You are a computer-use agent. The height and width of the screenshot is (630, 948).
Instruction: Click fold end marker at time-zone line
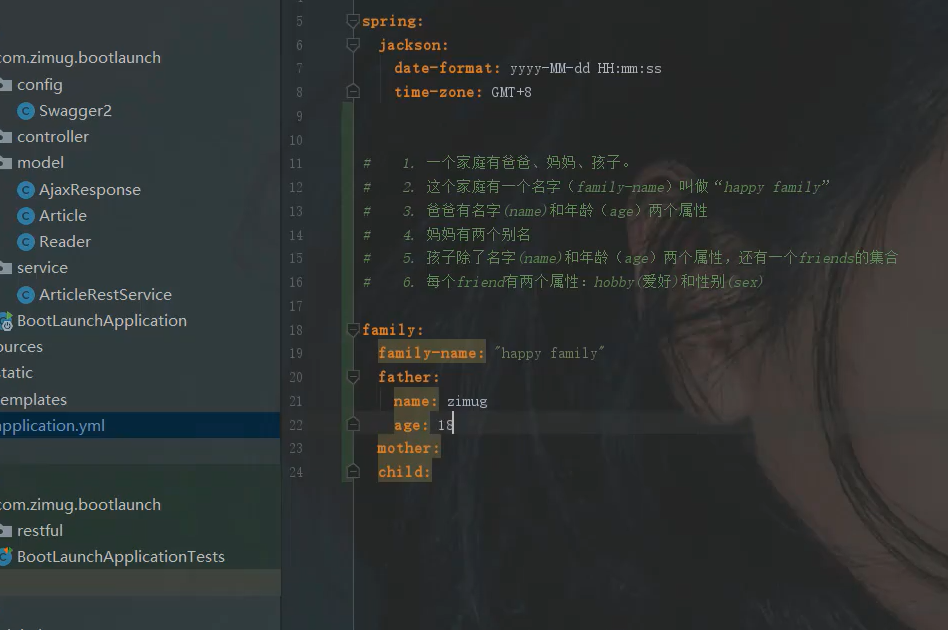click(353, 92)
